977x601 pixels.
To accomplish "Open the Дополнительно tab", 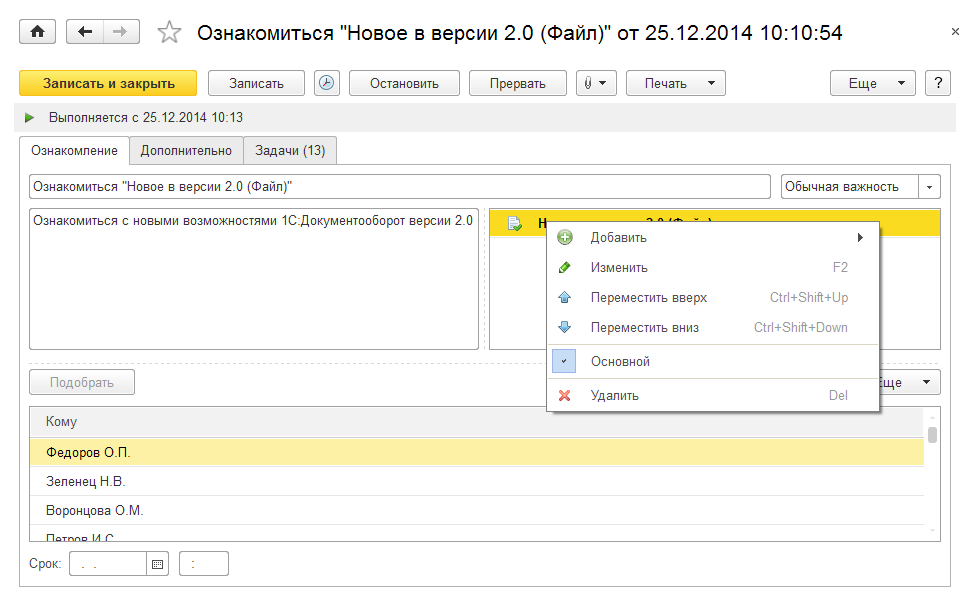I will tap(186, 150).
